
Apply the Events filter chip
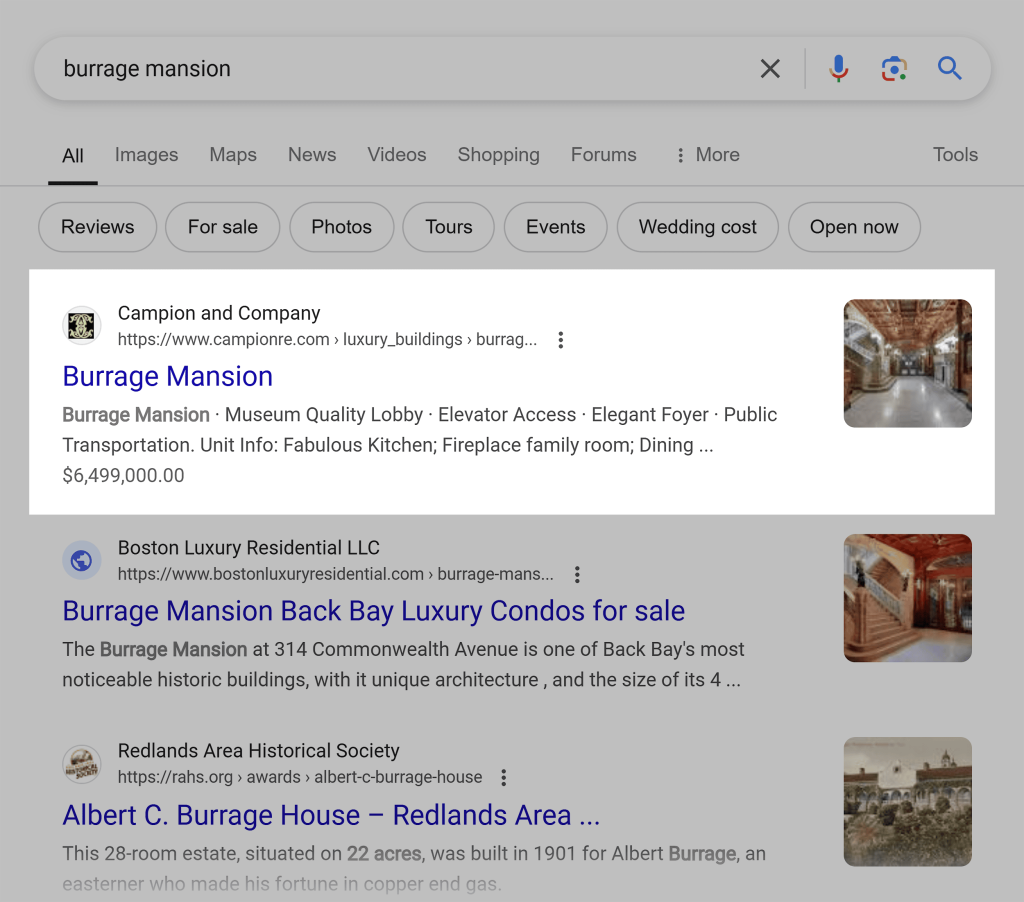click(x=556, y=227)
